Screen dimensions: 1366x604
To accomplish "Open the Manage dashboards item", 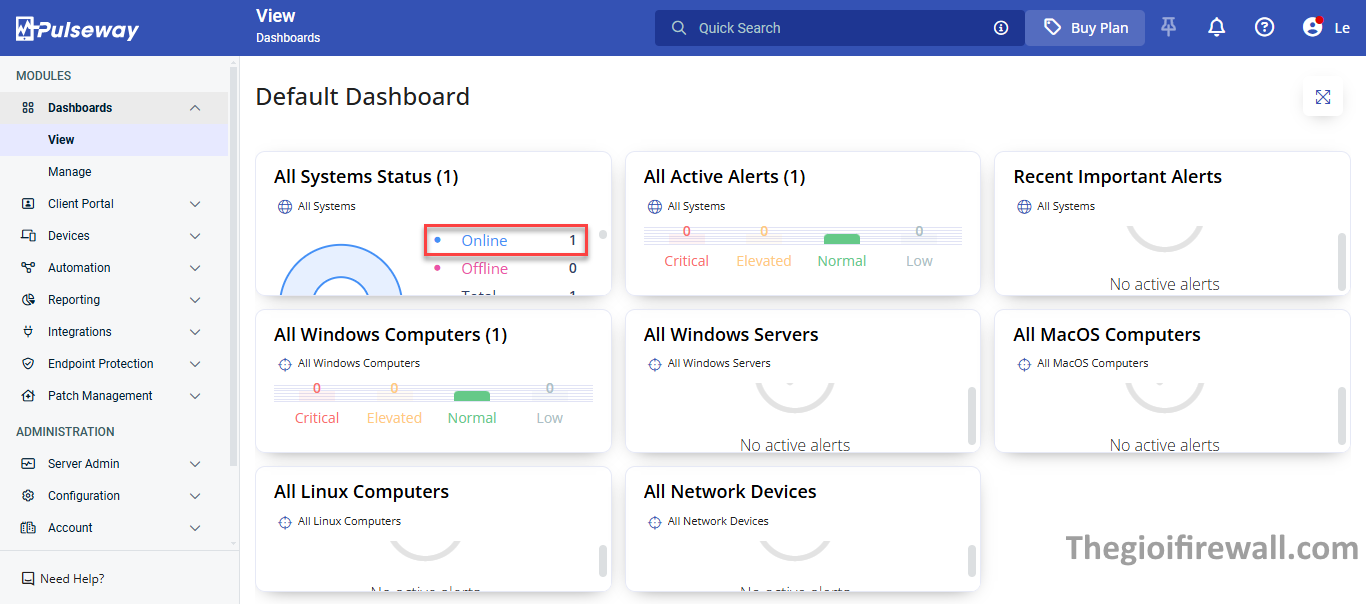I will [x=70, y=172].
